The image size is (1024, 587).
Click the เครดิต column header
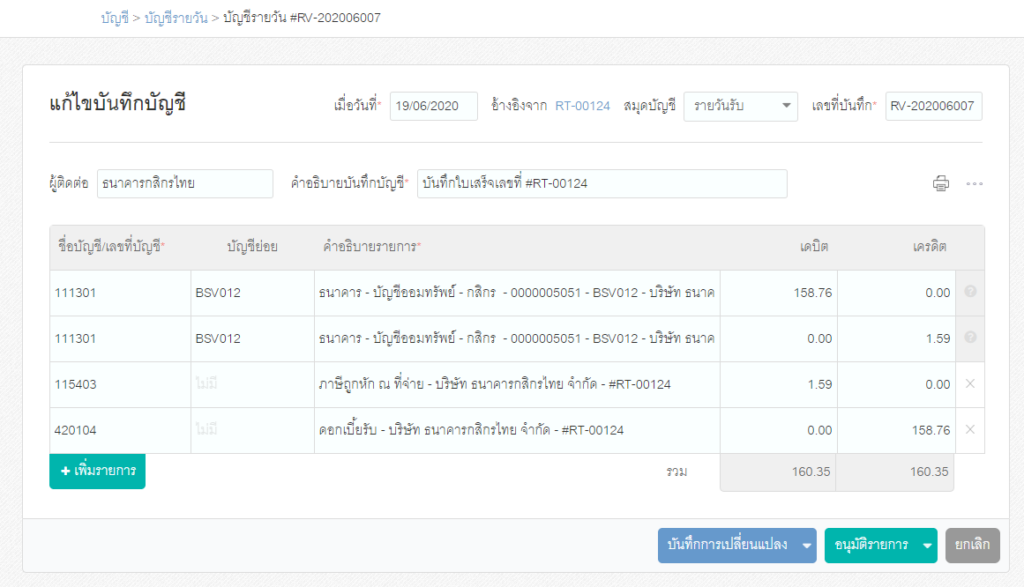pyautogui.click(x=929, y=247)
